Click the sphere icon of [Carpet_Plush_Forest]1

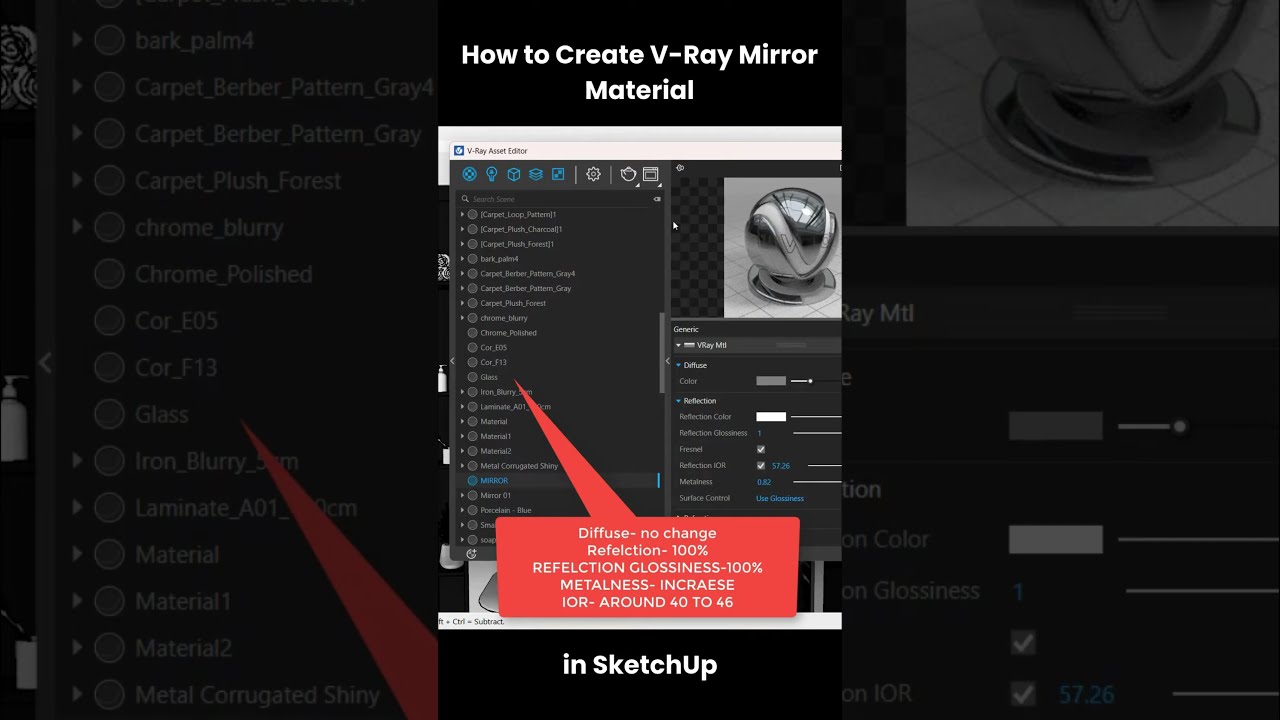coord(473,244)
